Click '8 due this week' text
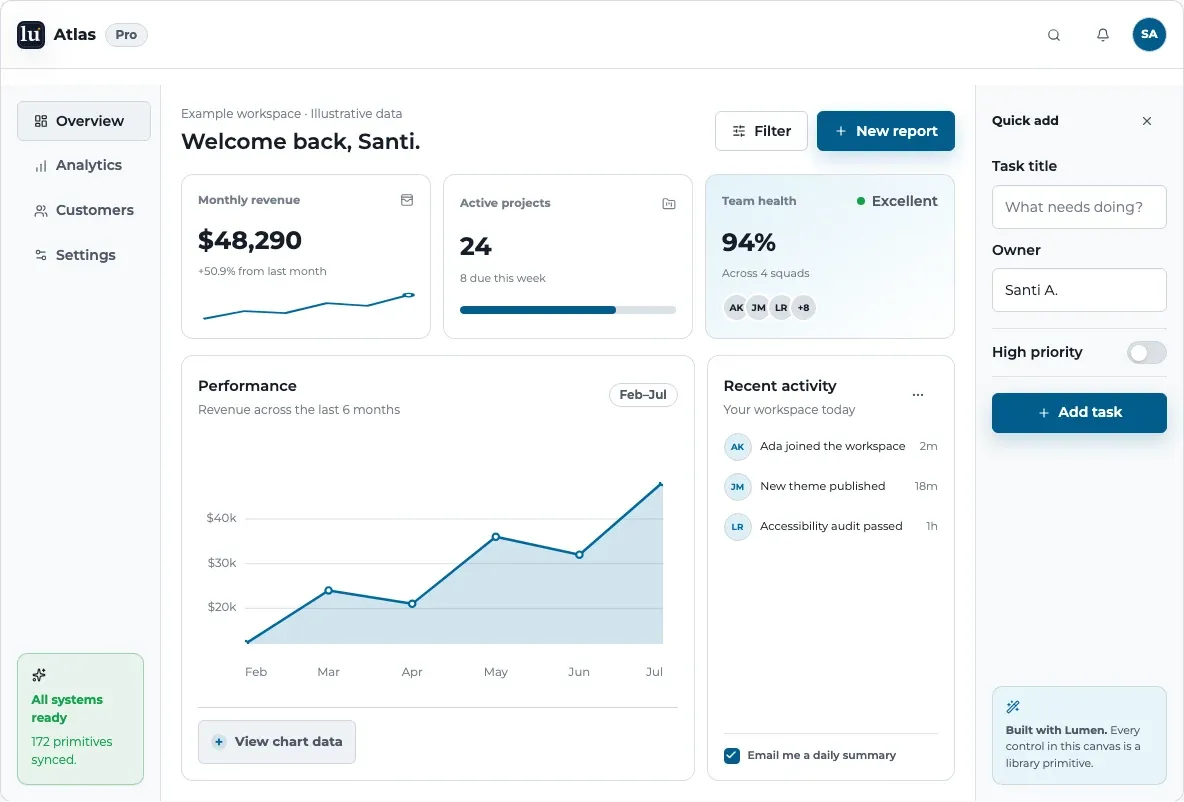This screenshot has width=1184, height=802. (x=502, y=279)
